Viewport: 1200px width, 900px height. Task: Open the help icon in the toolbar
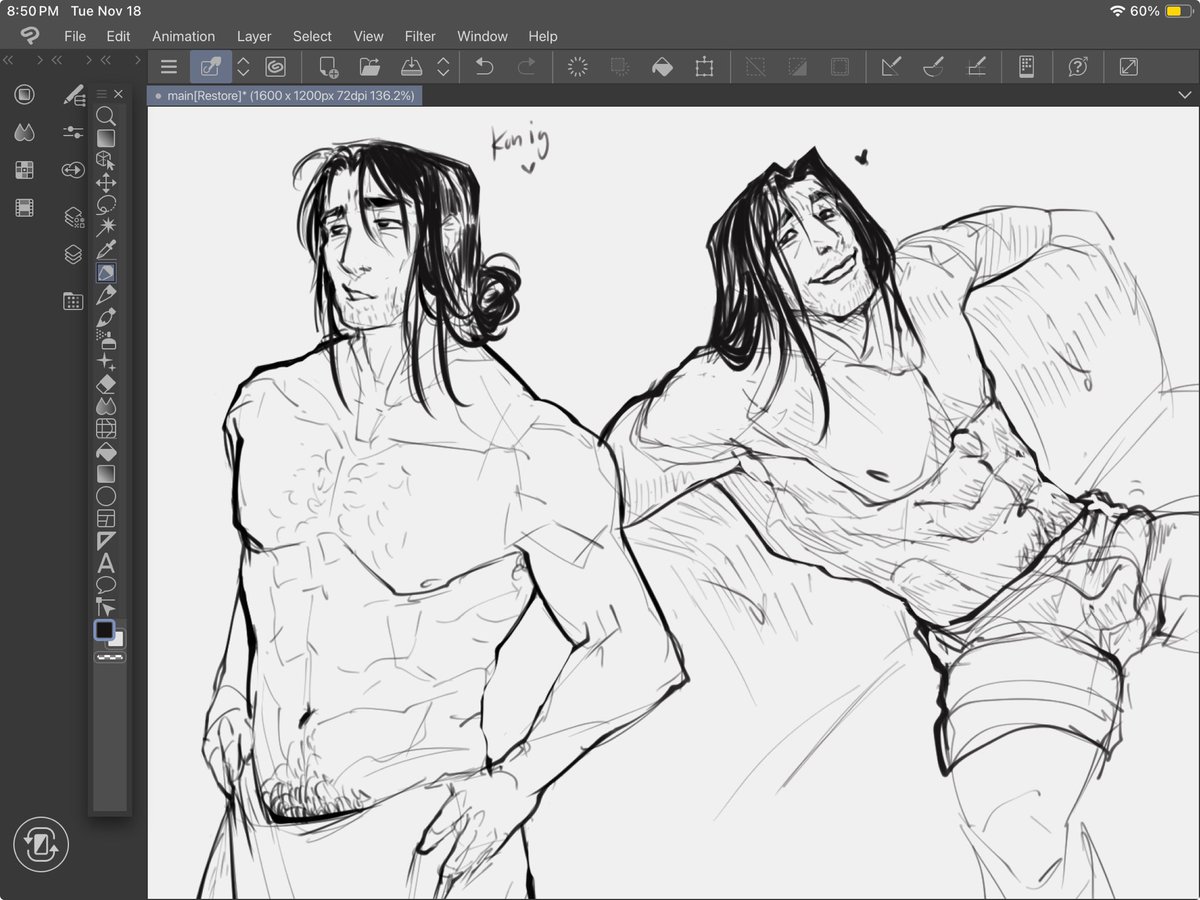pos(1077,66)
